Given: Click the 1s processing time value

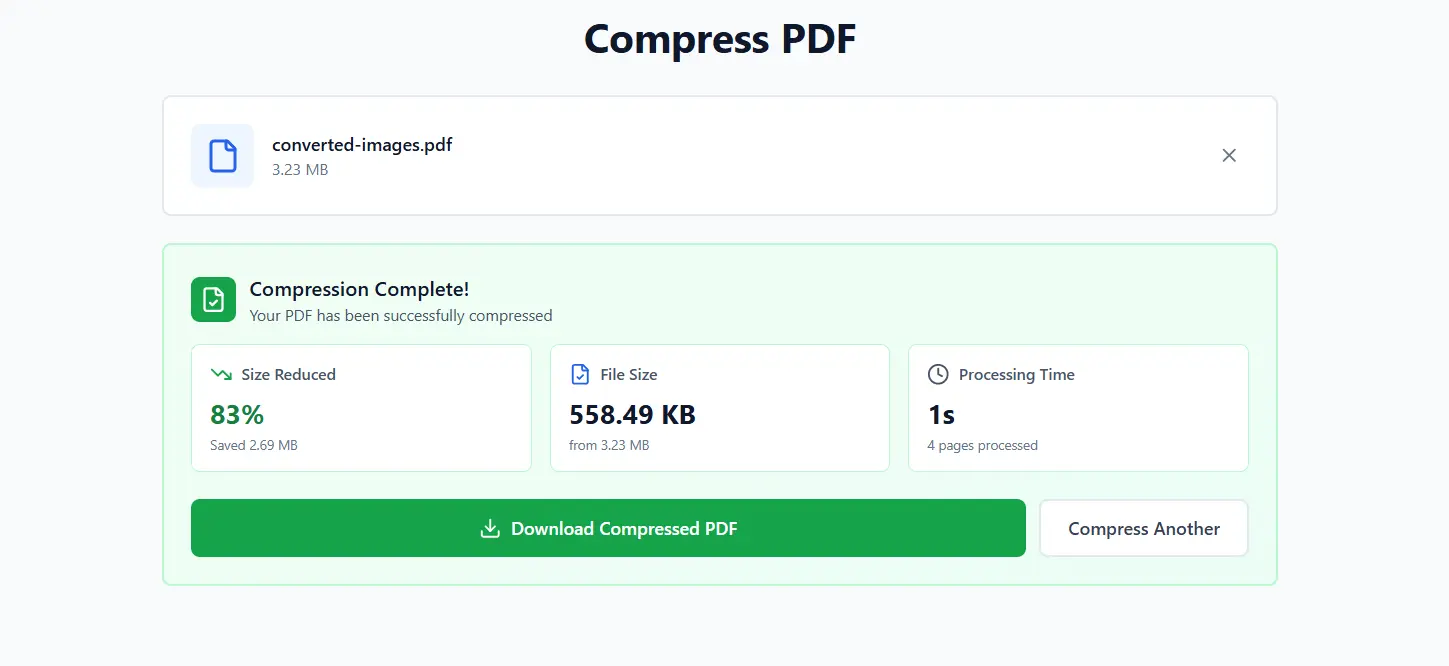Looking at the screenshot, I should [940, 414].
